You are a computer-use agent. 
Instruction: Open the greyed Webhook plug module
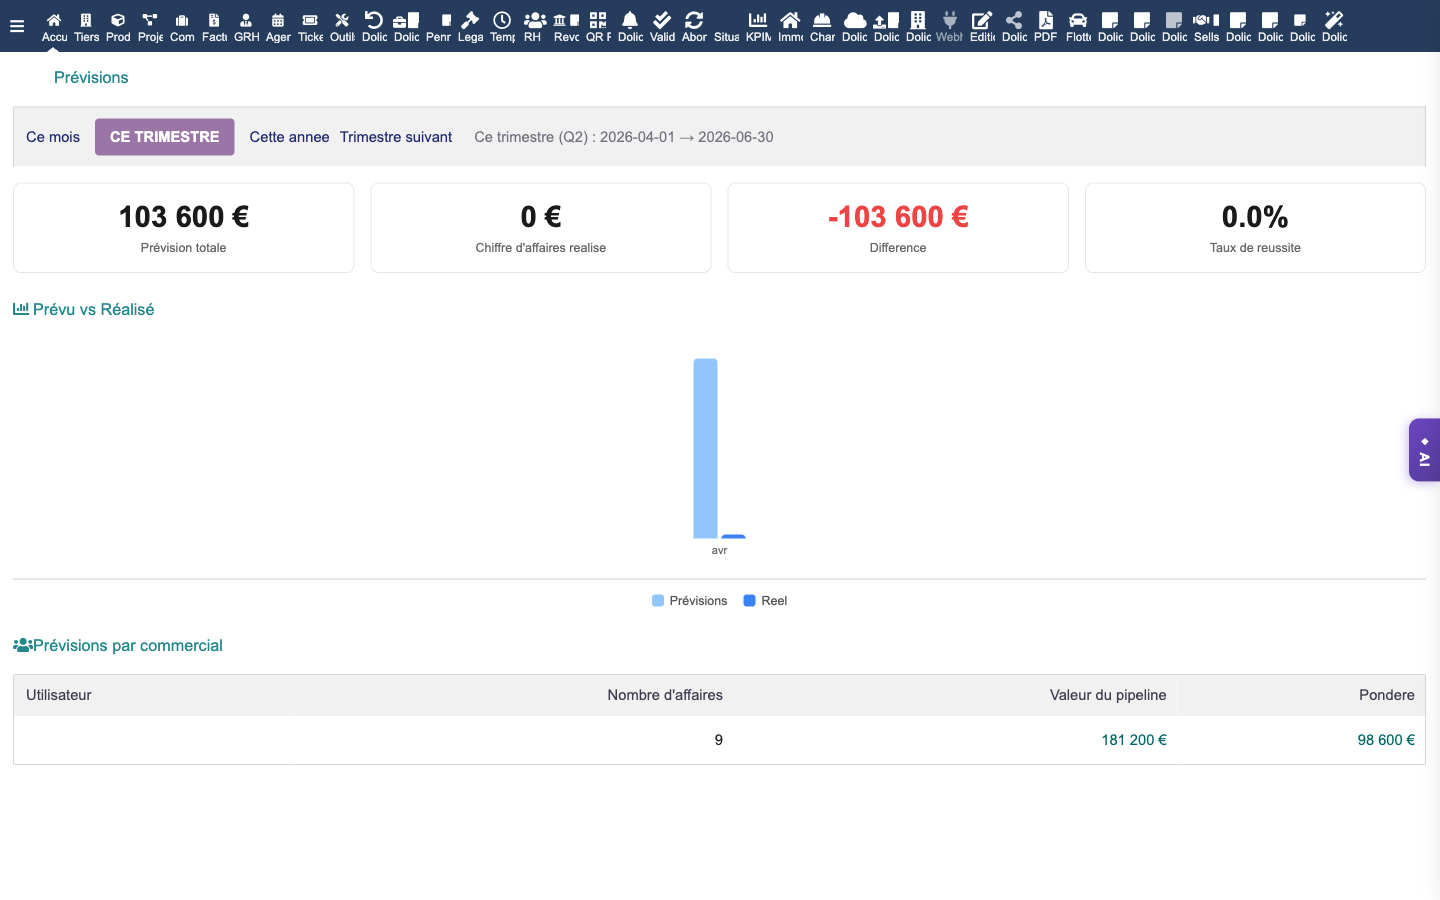coord(950,27)
